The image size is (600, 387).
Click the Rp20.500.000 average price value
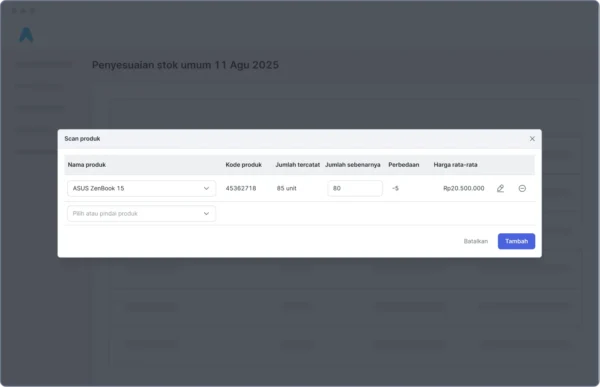pos(463,188)
